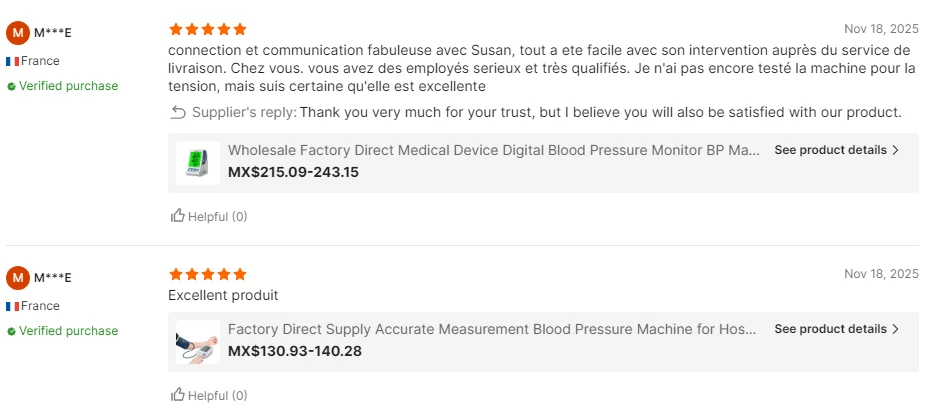Image resolution: width=951 pixels, height=418 pixels.
Task: Expand product details chevron for MX$215.09 item
Action: click(x=895, y=150)
